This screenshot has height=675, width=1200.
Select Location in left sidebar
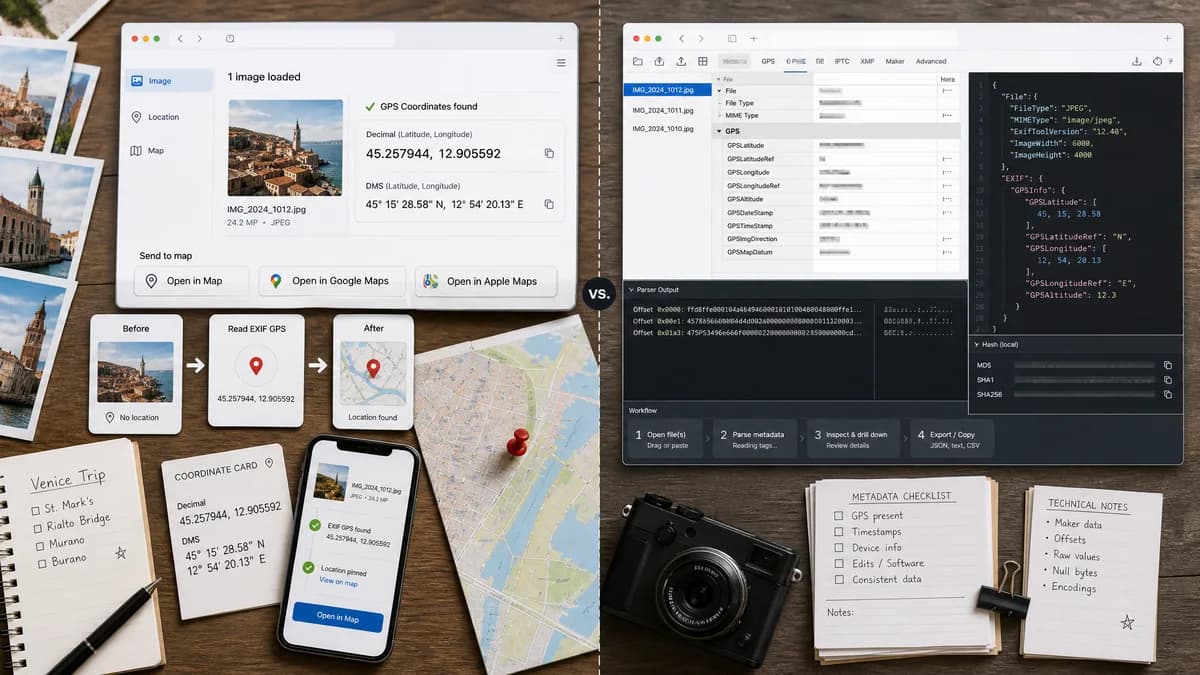[x=155, y=117]
